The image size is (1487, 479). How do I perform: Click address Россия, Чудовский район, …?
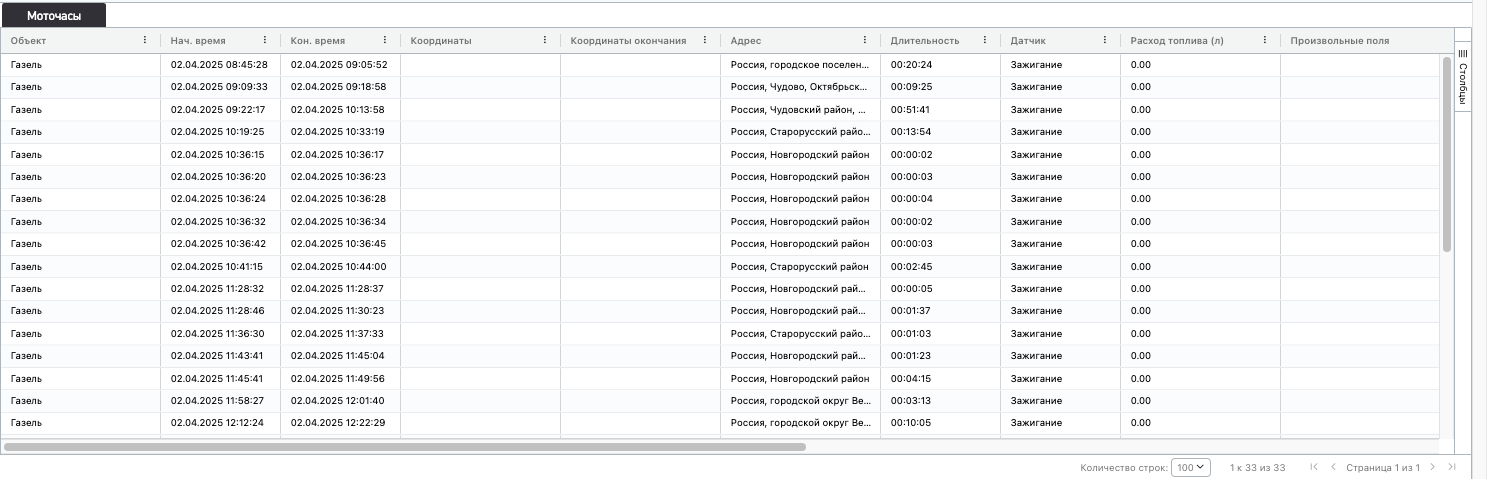point(798,109)
